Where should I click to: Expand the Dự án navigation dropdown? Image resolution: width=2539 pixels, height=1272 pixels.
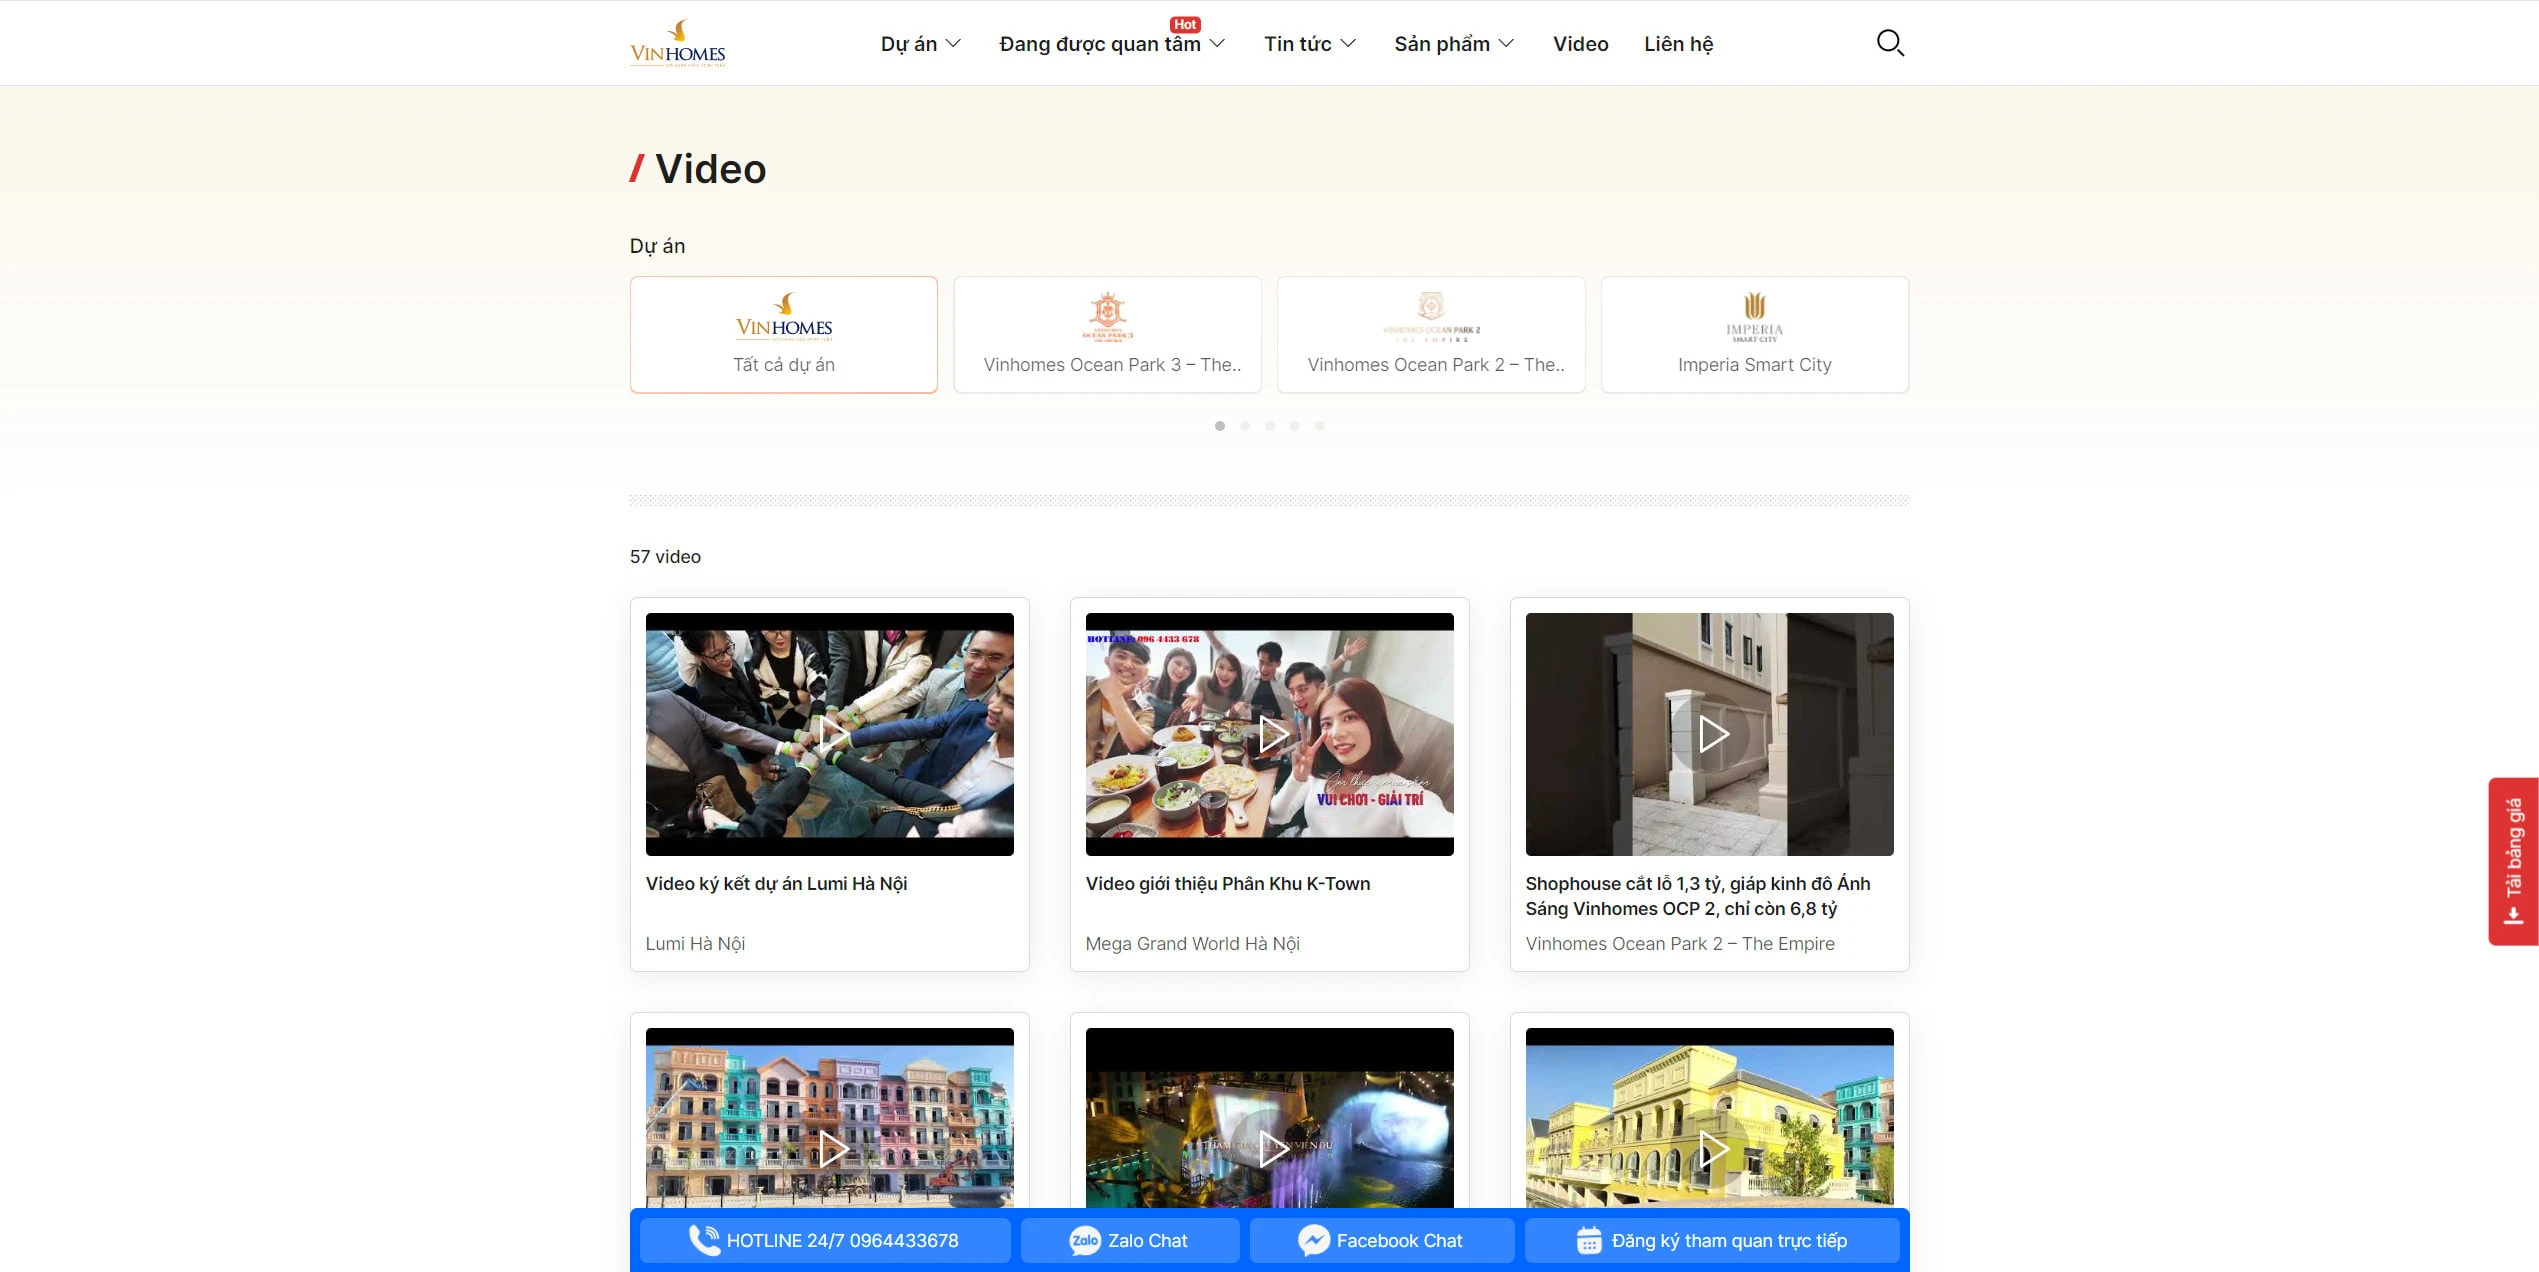919,43
